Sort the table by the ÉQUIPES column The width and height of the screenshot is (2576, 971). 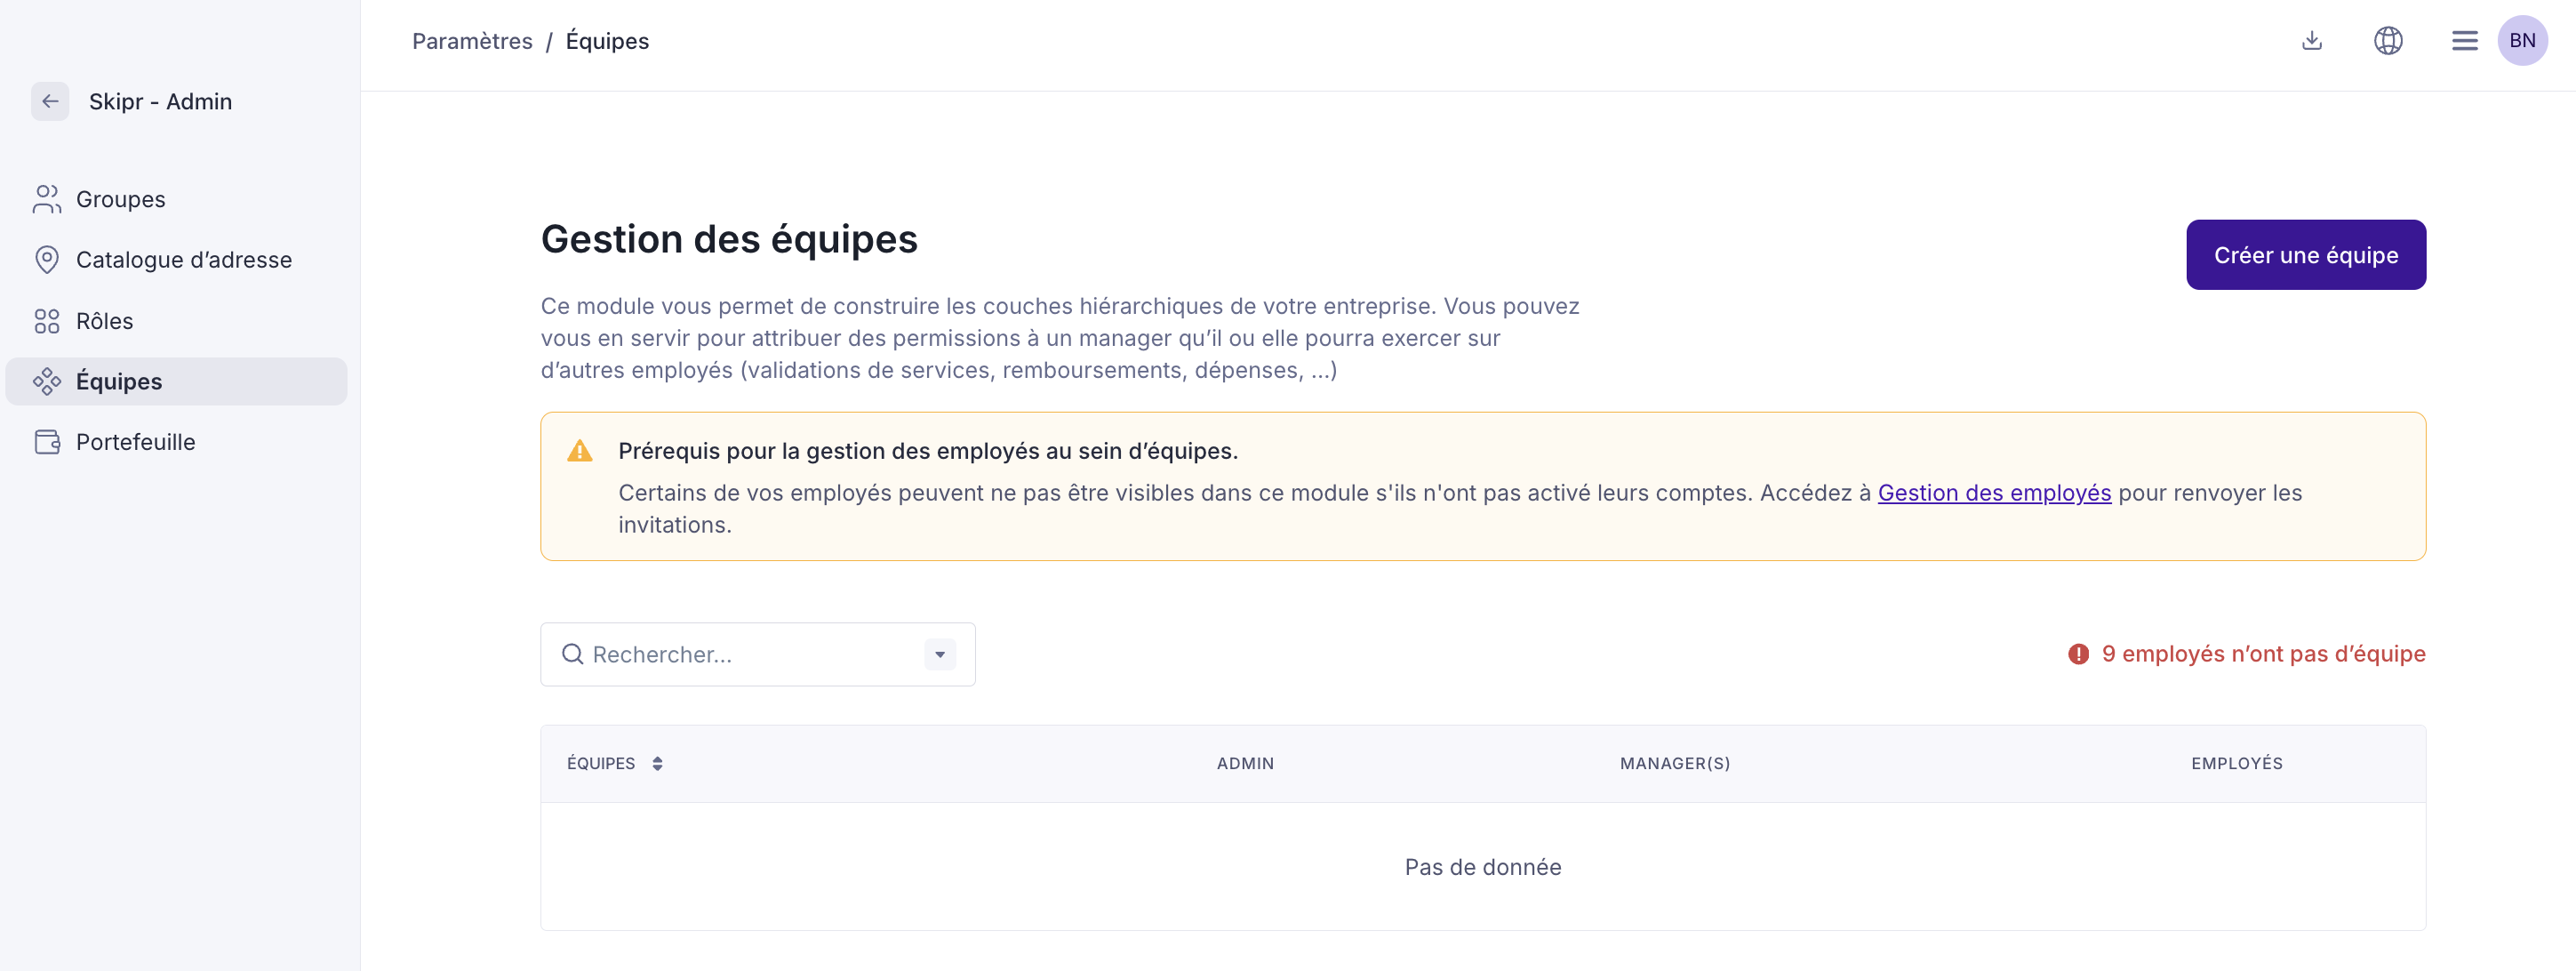[x=658, y=763]
